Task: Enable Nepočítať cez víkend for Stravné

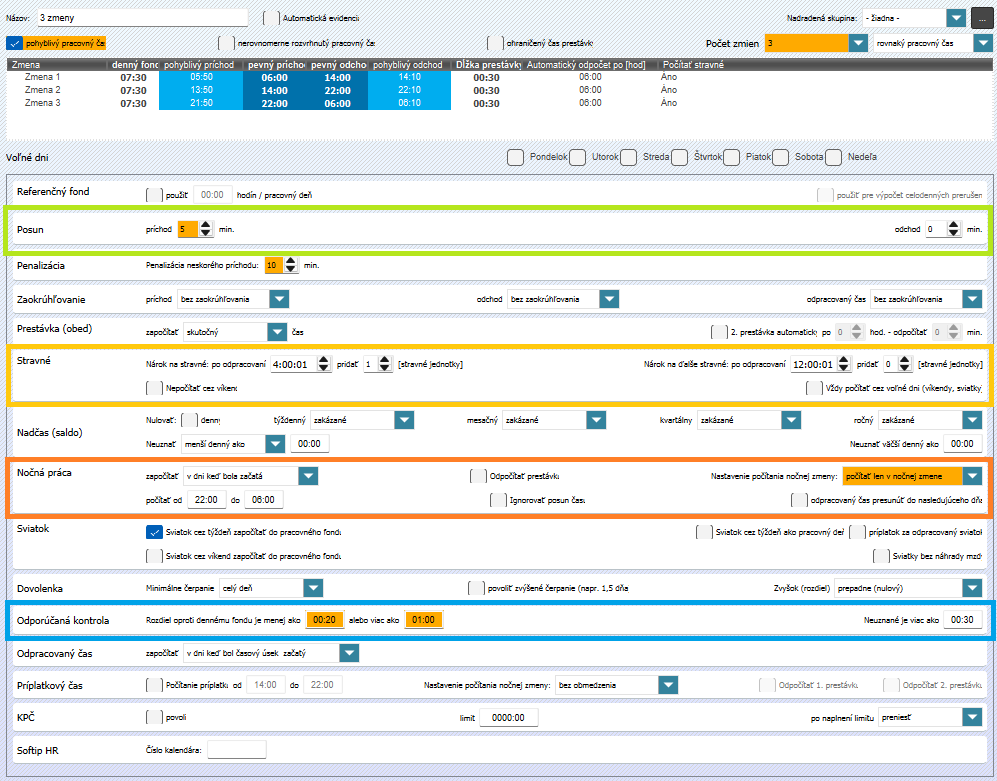Action: pos(154,388)
